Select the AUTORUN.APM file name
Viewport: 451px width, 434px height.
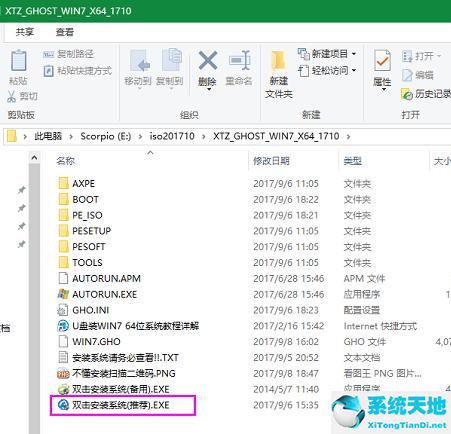pos(106,278)
